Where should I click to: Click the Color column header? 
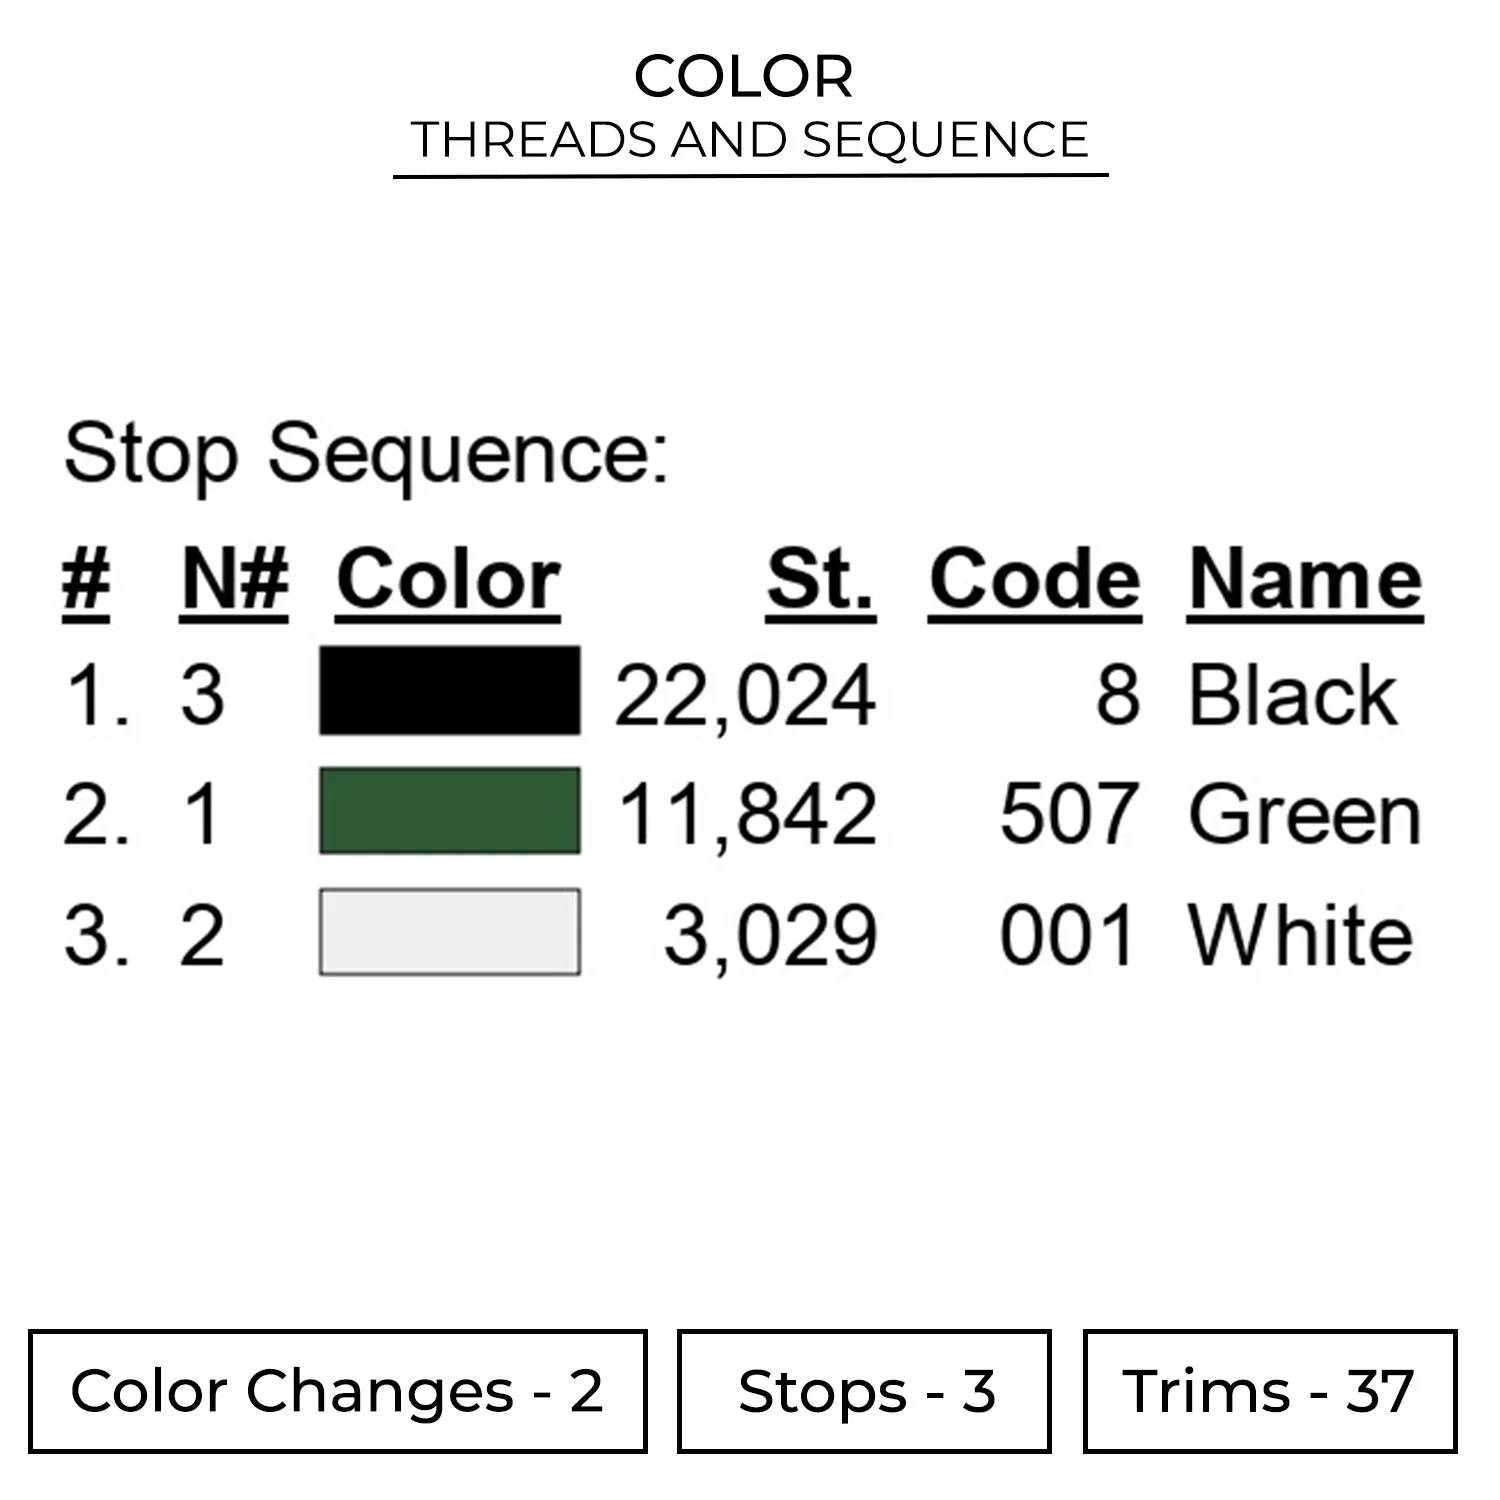[448, 580]
